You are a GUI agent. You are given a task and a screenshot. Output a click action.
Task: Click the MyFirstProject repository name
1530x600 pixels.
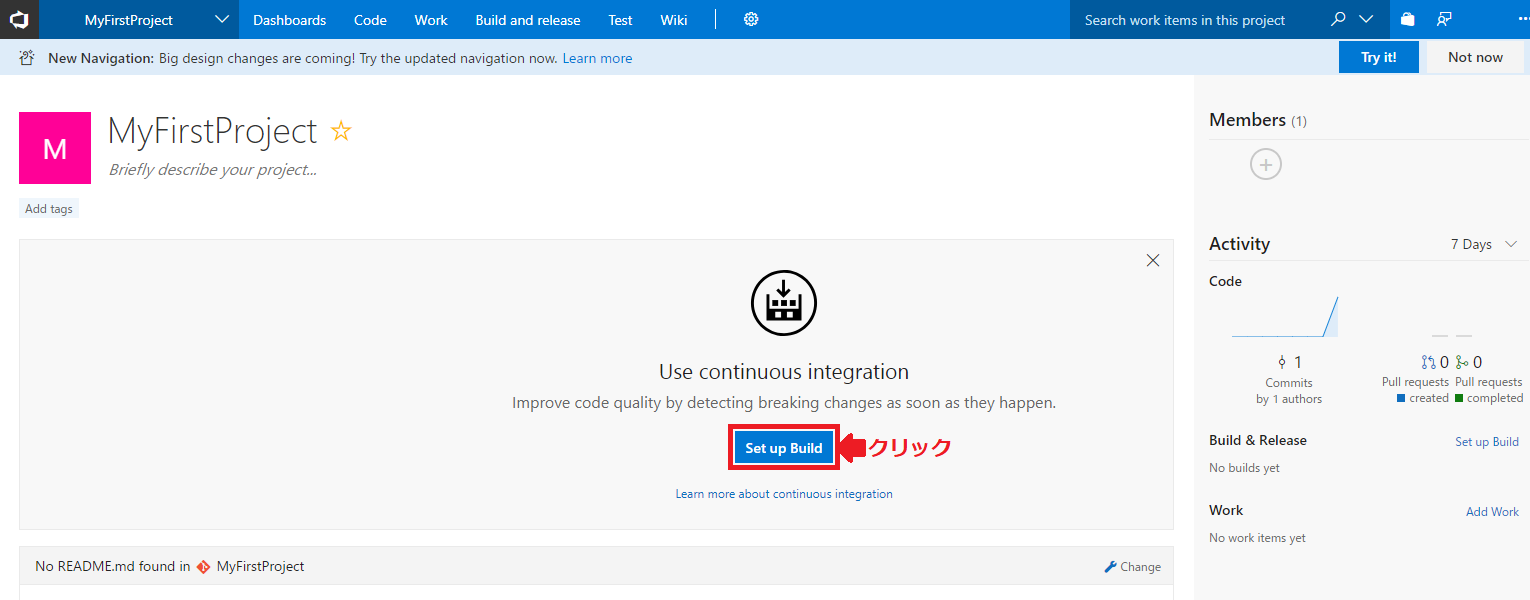260,566
